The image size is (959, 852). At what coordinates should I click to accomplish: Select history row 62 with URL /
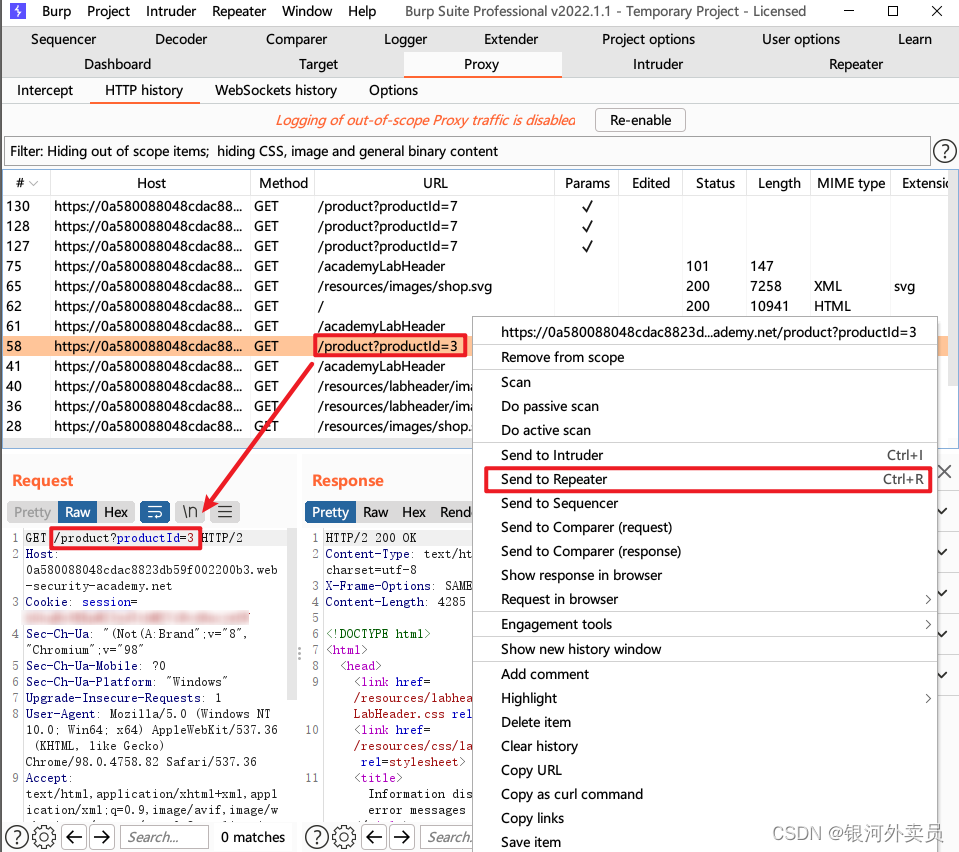point(476,306)
